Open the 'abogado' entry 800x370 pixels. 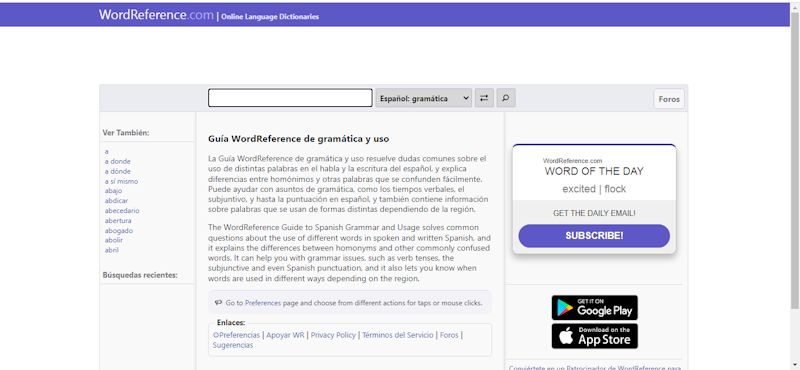pos(118,230)
